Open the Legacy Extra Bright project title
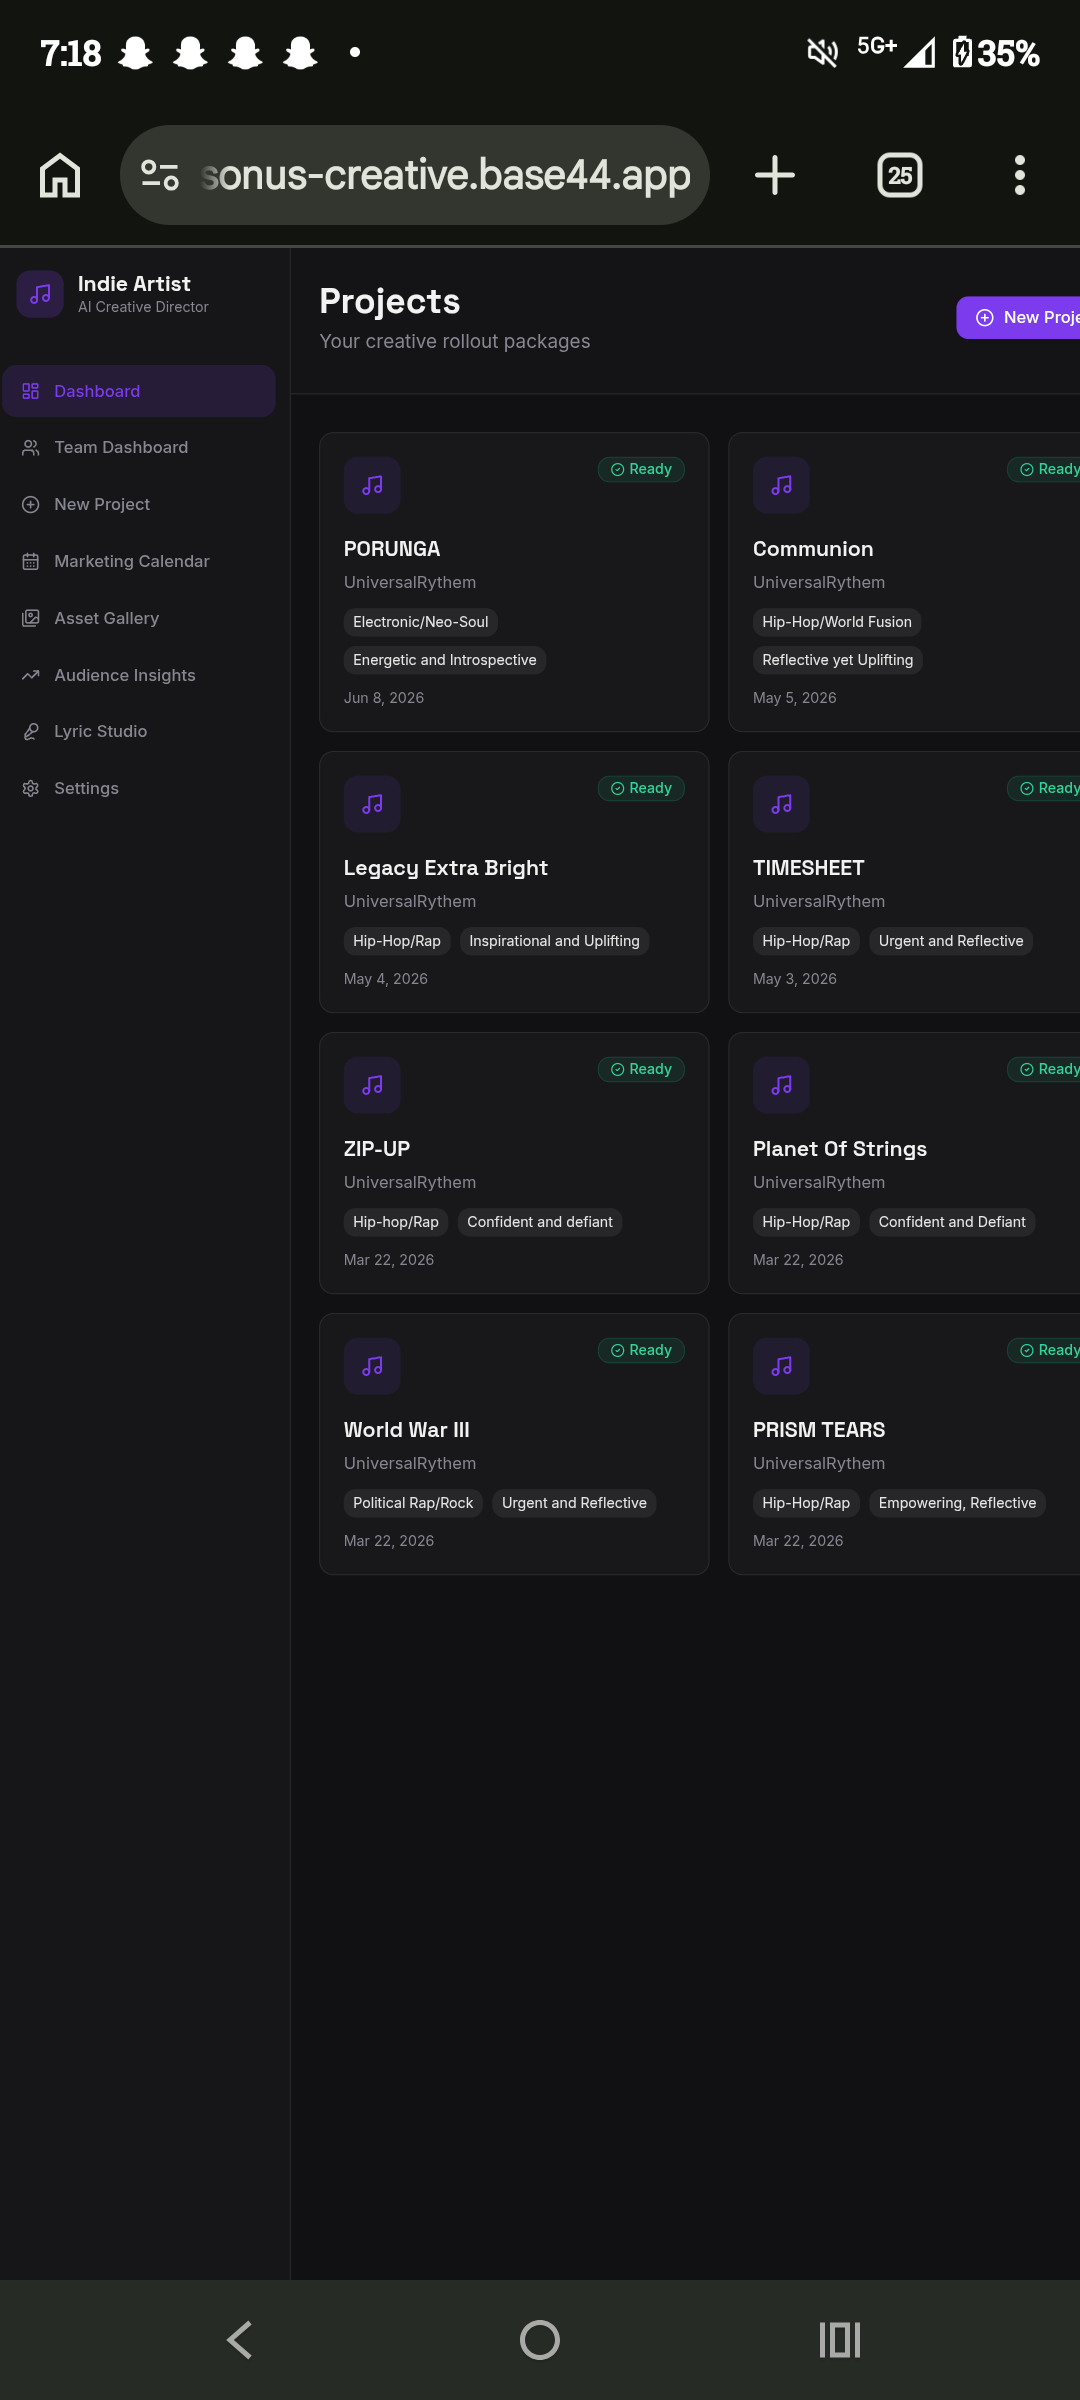Viewport: 1080px width, 2400px height. click(446, 868)
